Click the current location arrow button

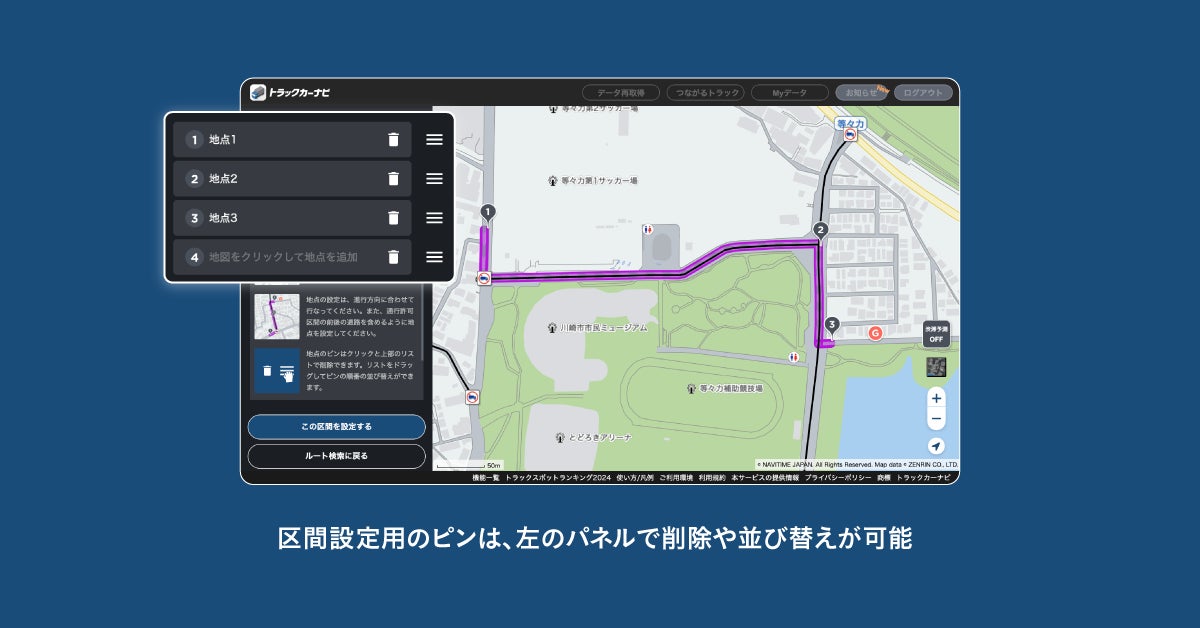point(936,446)
